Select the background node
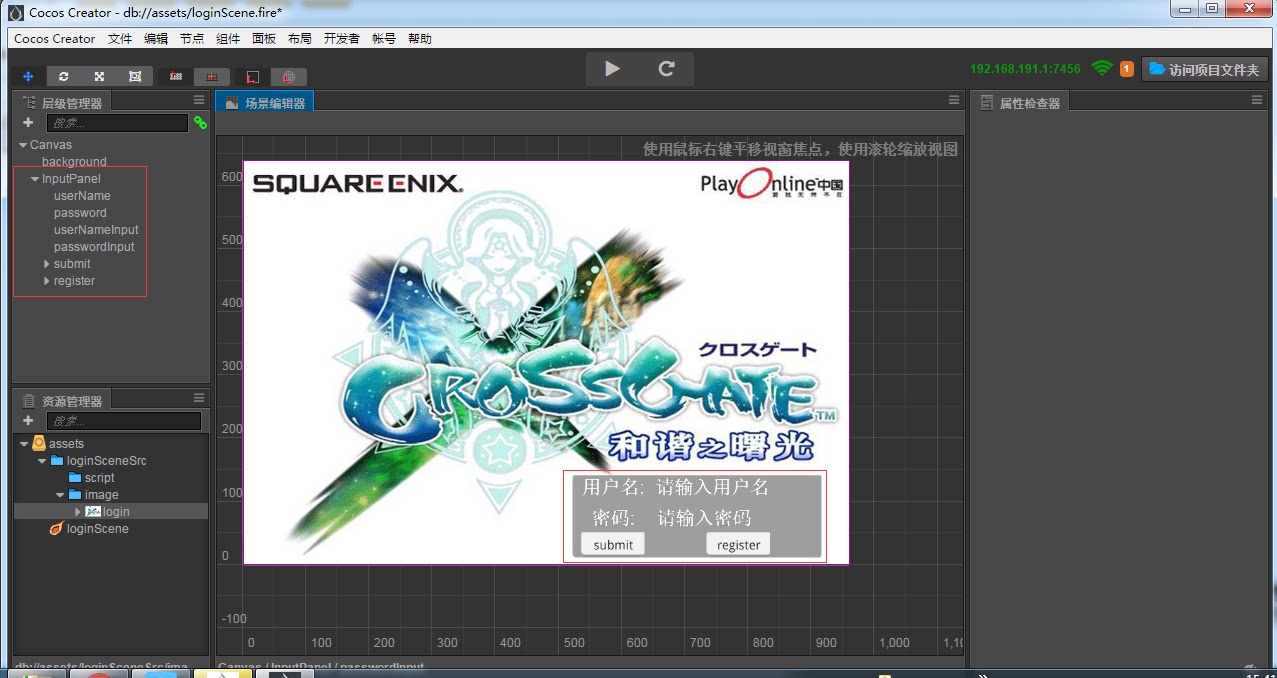This screenshot has width=1277, height=678. coord(74,162)
